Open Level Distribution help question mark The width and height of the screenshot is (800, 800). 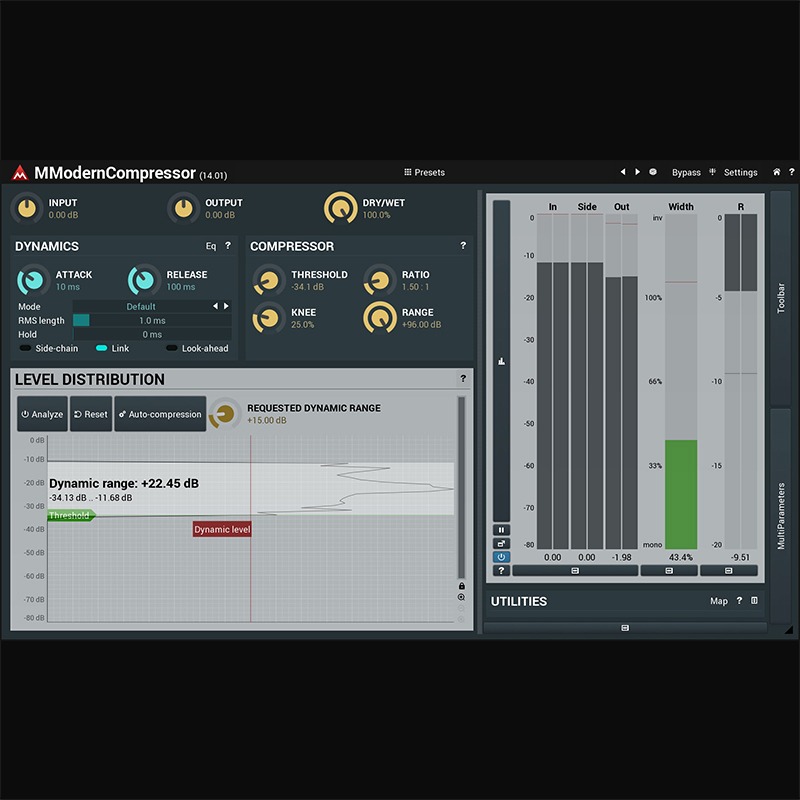click(x=463, y=379)
